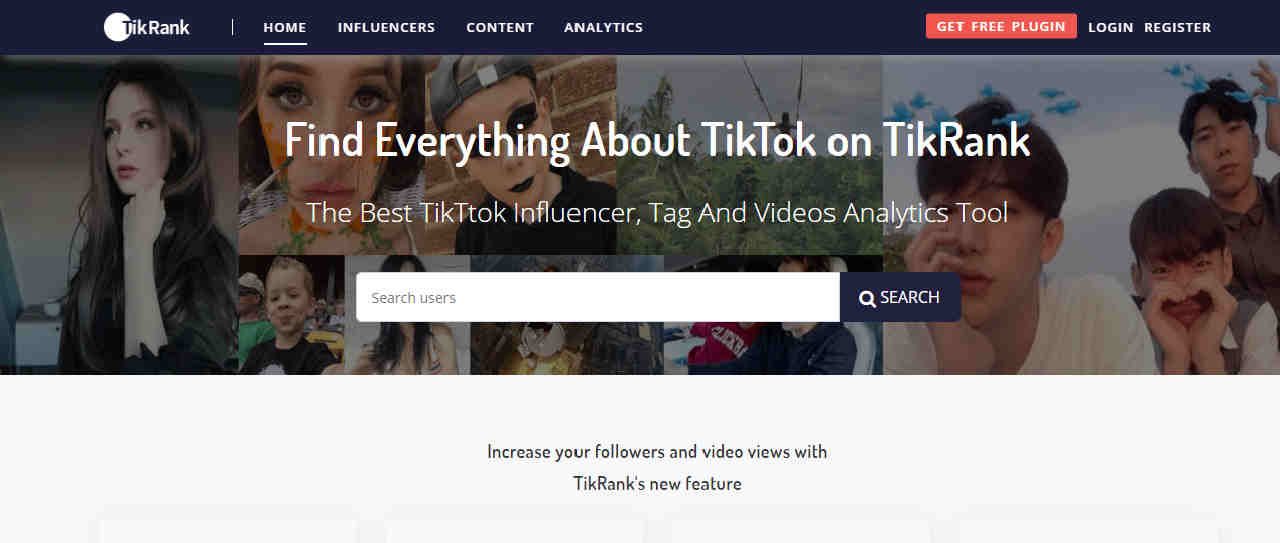Click the hero headline about TikTok
This screenshot has height=543, width=1280.
point(657,140)
